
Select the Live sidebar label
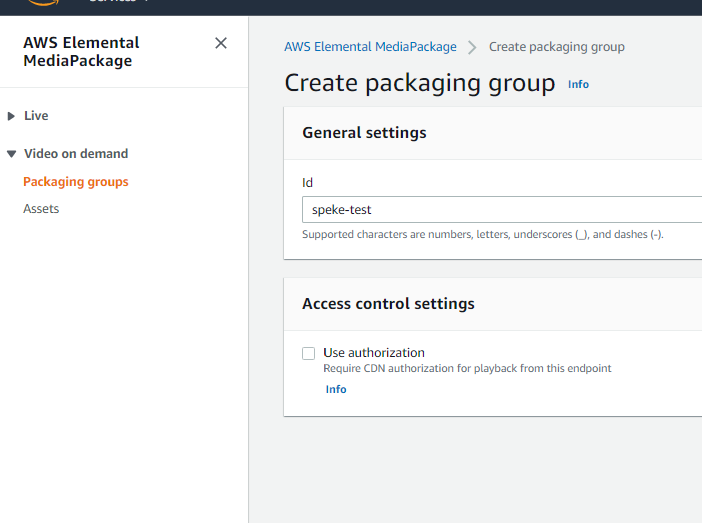(x=36, y=116)
